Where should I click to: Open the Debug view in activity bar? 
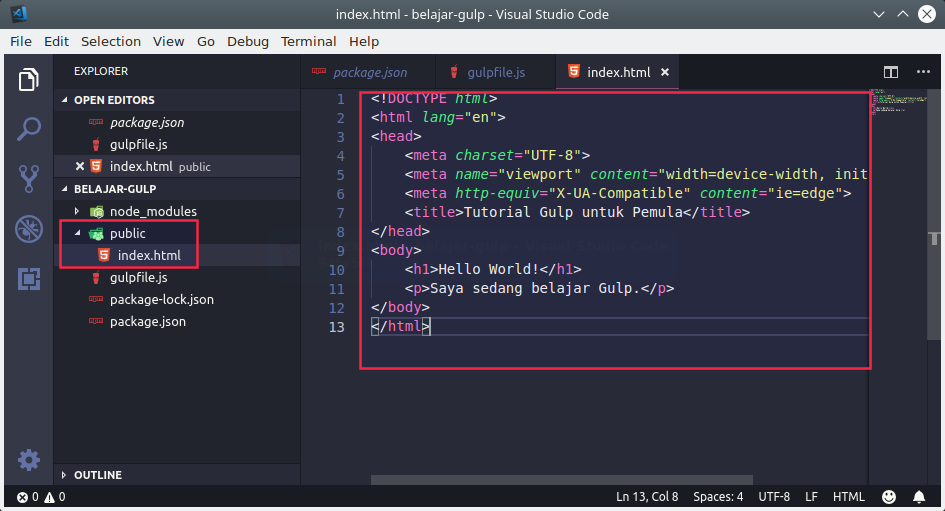point(28,229)
